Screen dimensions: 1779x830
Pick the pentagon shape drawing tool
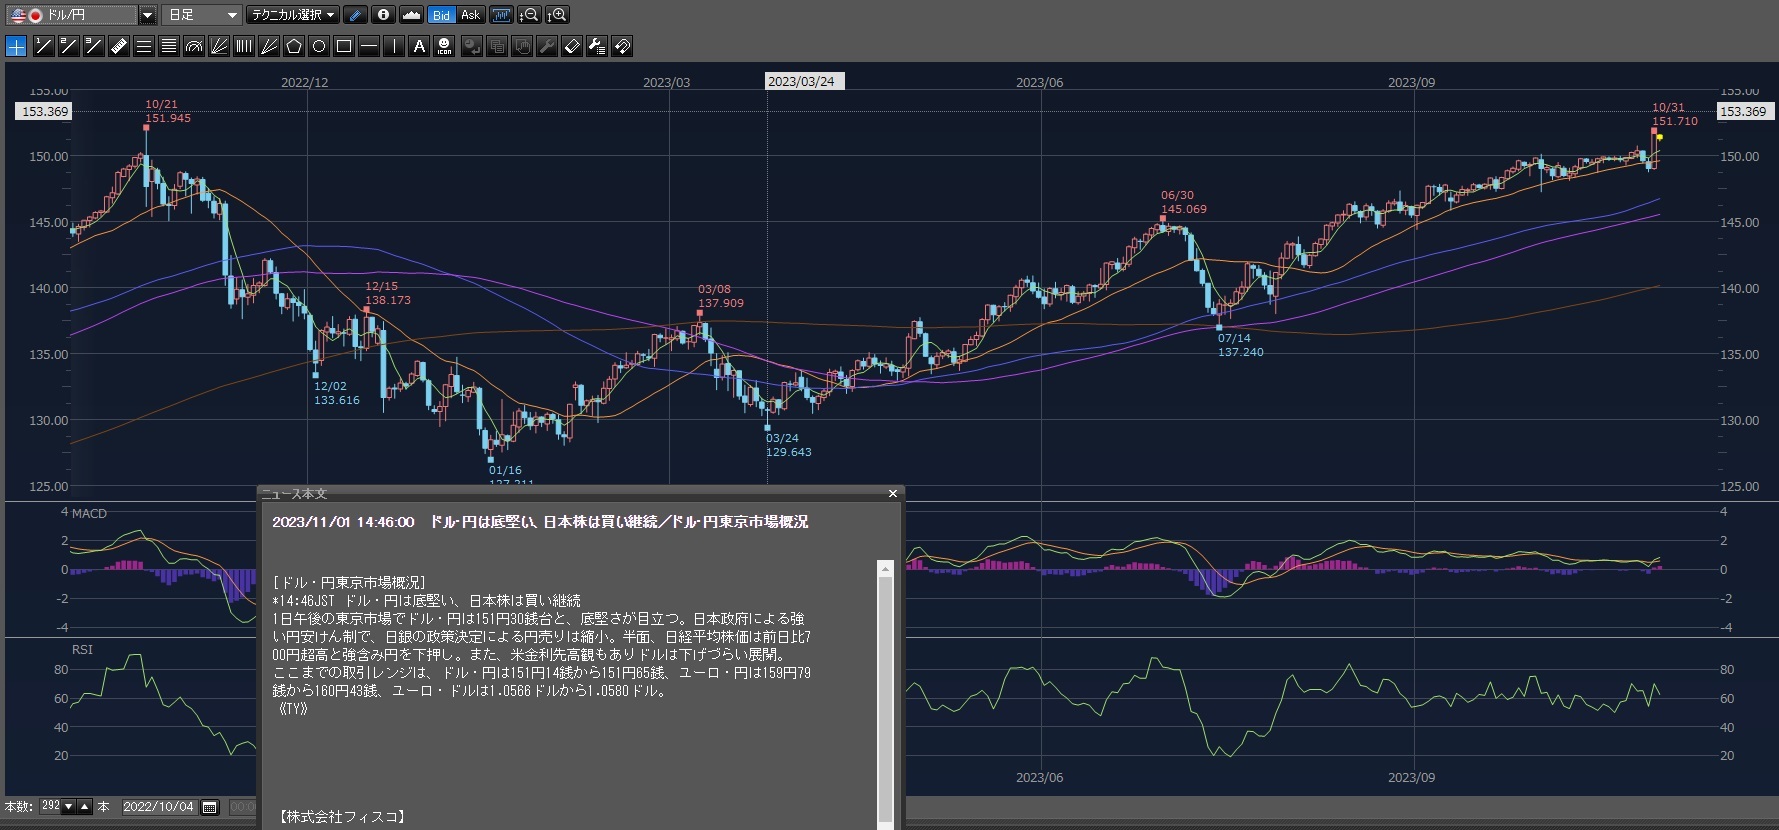coord(294,46)
